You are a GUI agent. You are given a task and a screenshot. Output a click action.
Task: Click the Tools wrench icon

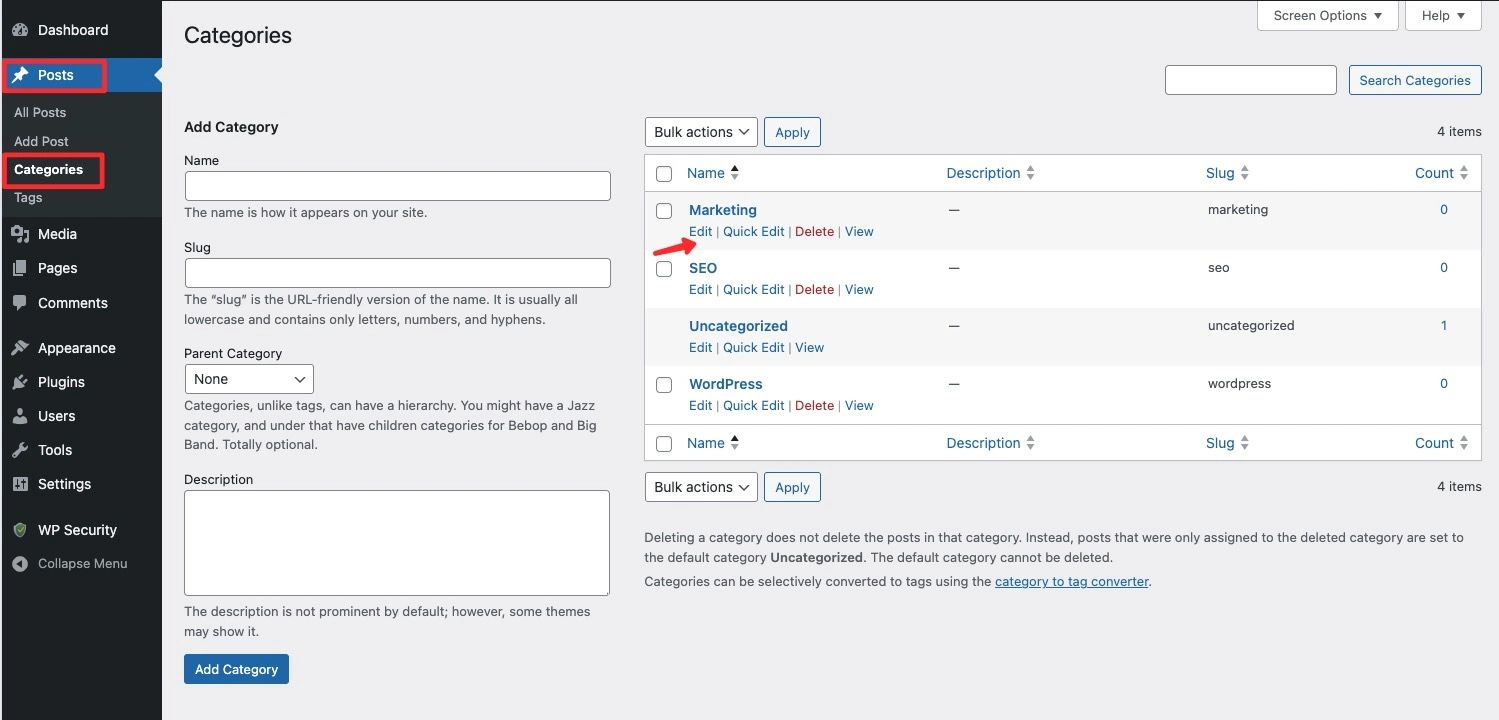point(20,450)
